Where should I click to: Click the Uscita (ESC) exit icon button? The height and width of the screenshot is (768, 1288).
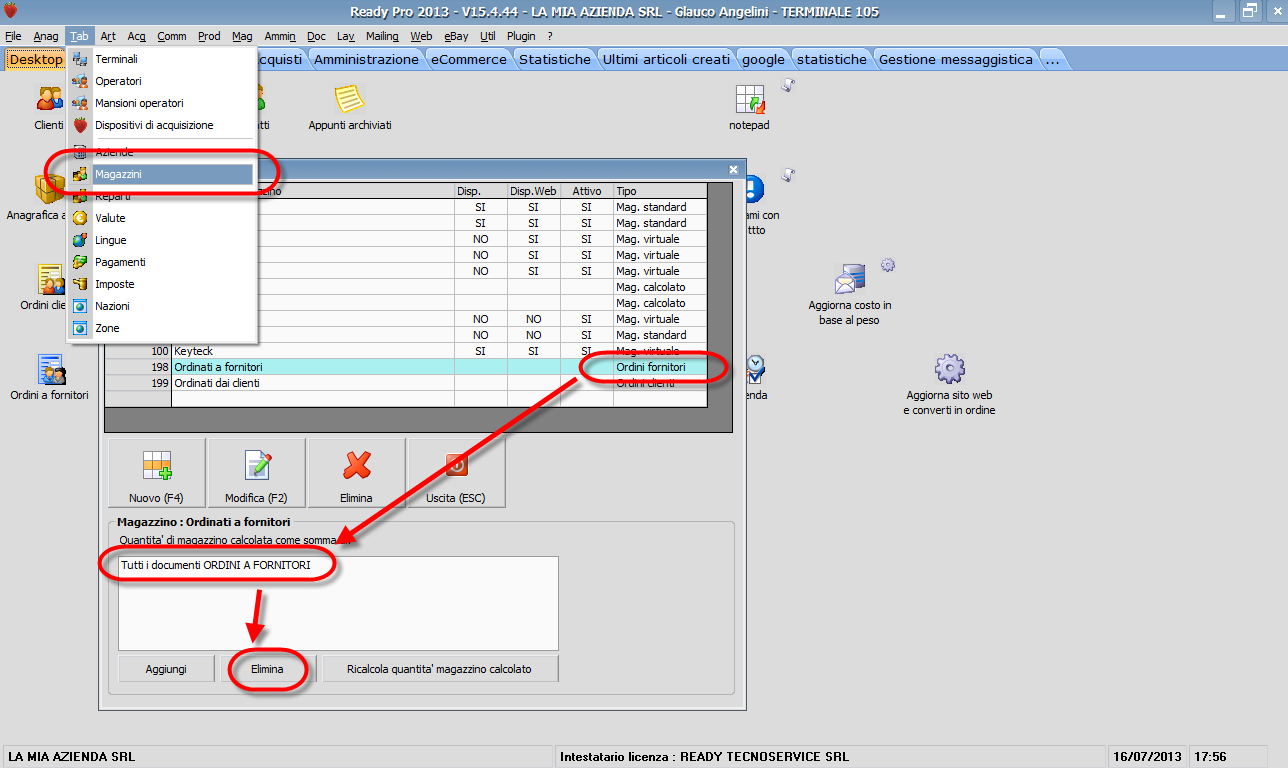tap(457, 473)
